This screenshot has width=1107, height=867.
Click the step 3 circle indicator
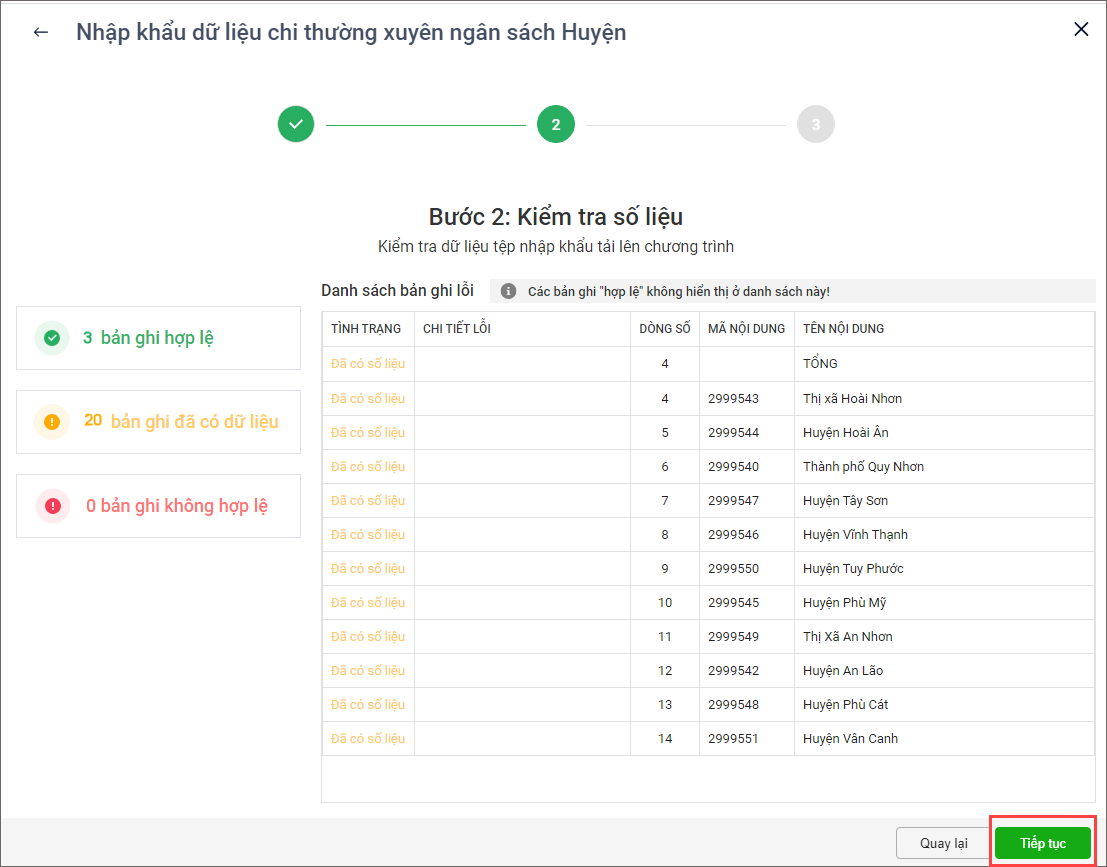815,125
